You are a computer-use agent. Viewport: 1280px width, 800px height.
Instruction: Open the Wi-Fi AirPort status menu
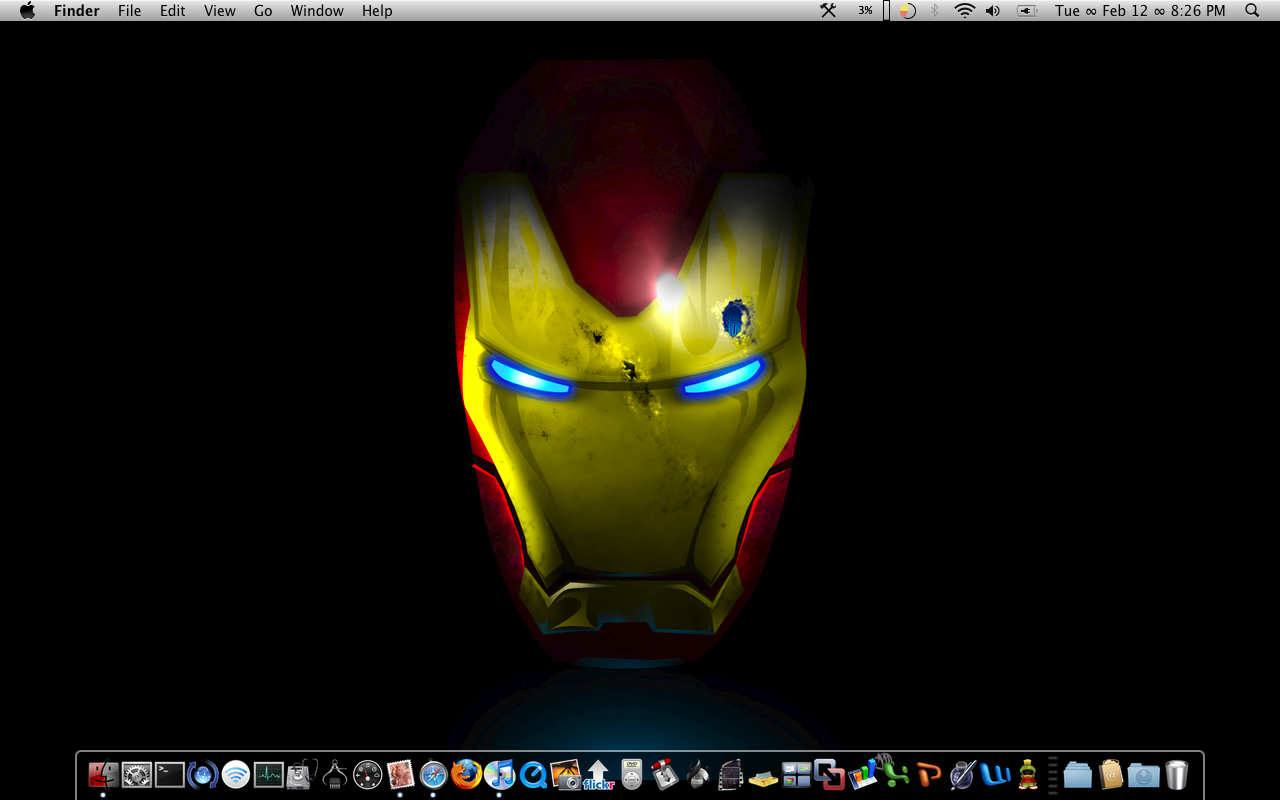pyautogui.click(x=964, y=11)
